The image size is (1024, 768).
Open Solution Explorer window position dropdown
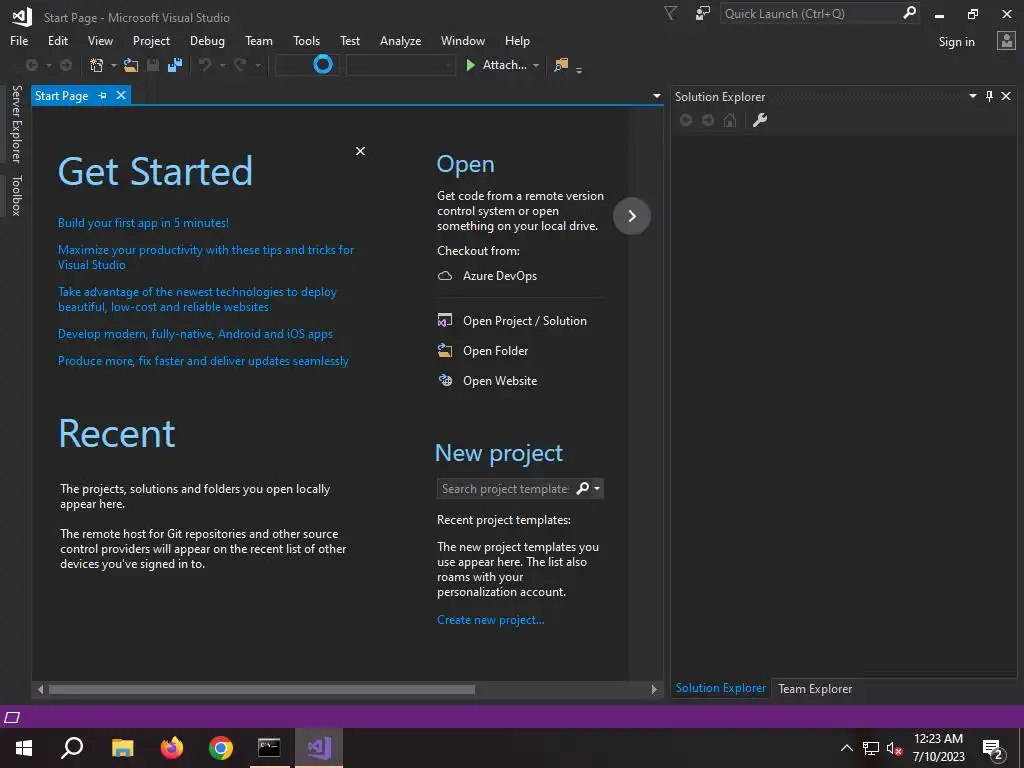click(972, 96)
